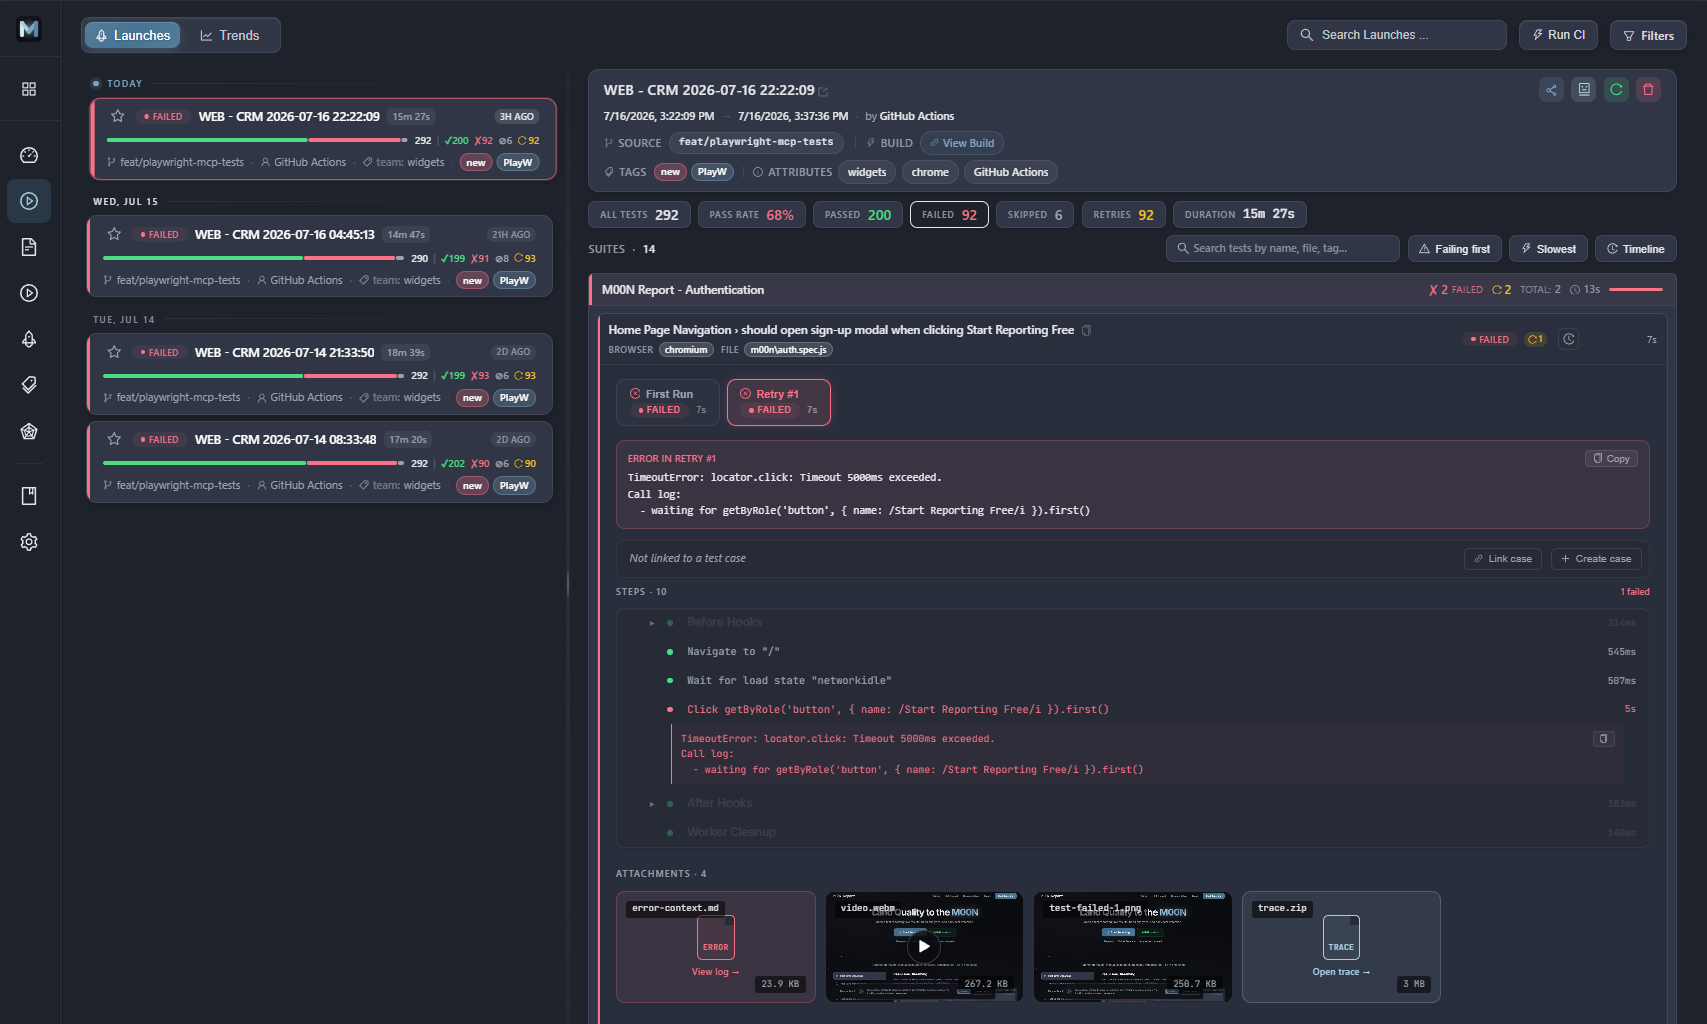
Task: Open the grid apps icon in sidebar
Action: click(29, 89)
